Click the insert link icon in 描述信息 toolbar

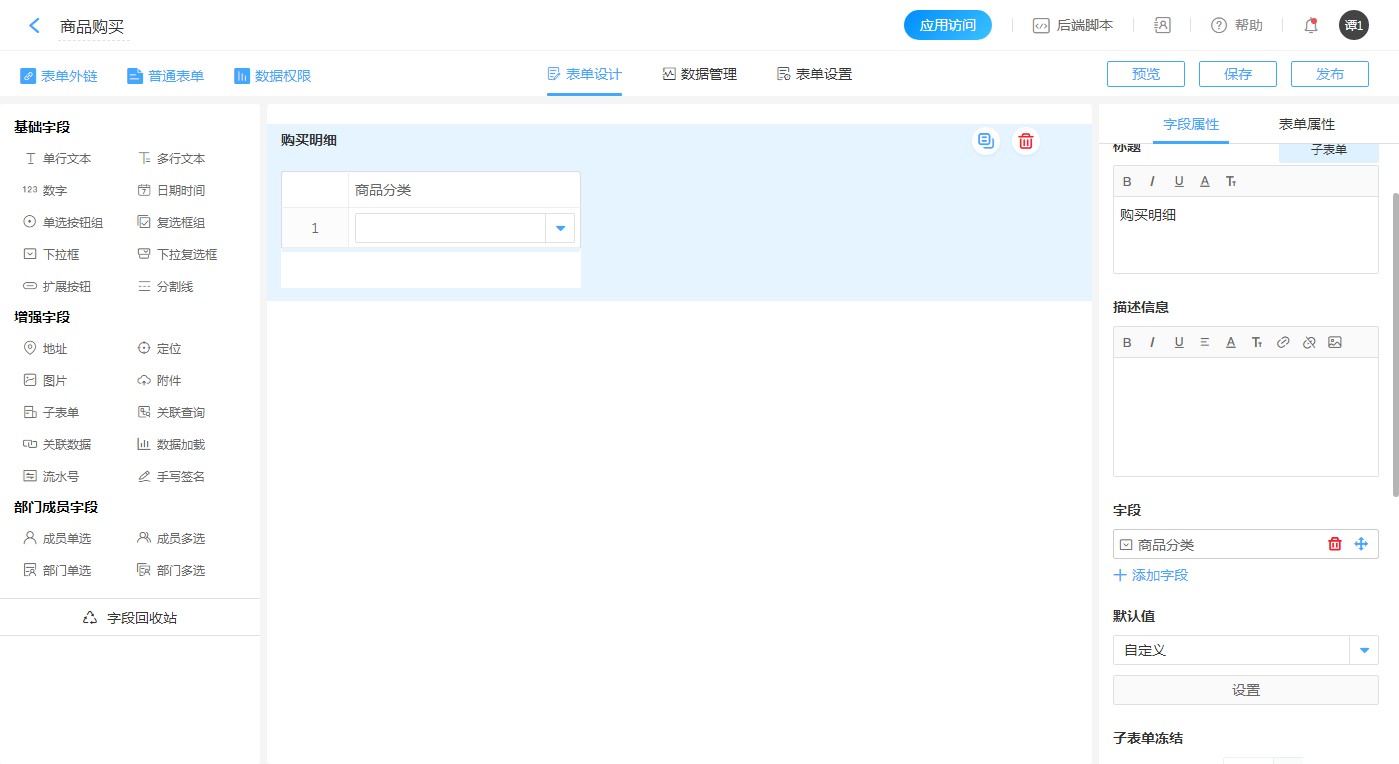tap(1283, 342)
